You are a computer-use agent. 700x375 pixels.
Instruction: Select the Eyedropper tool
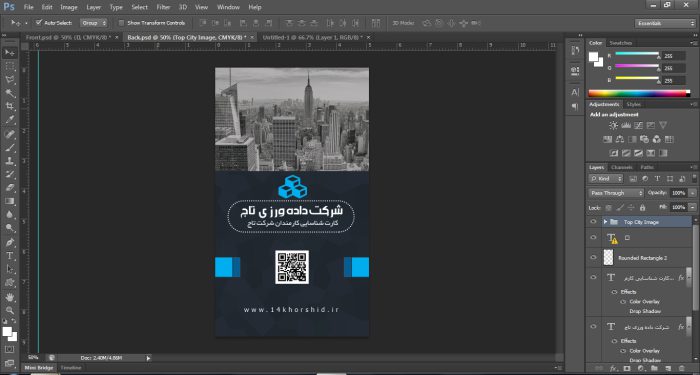click(x=9, y=120)
